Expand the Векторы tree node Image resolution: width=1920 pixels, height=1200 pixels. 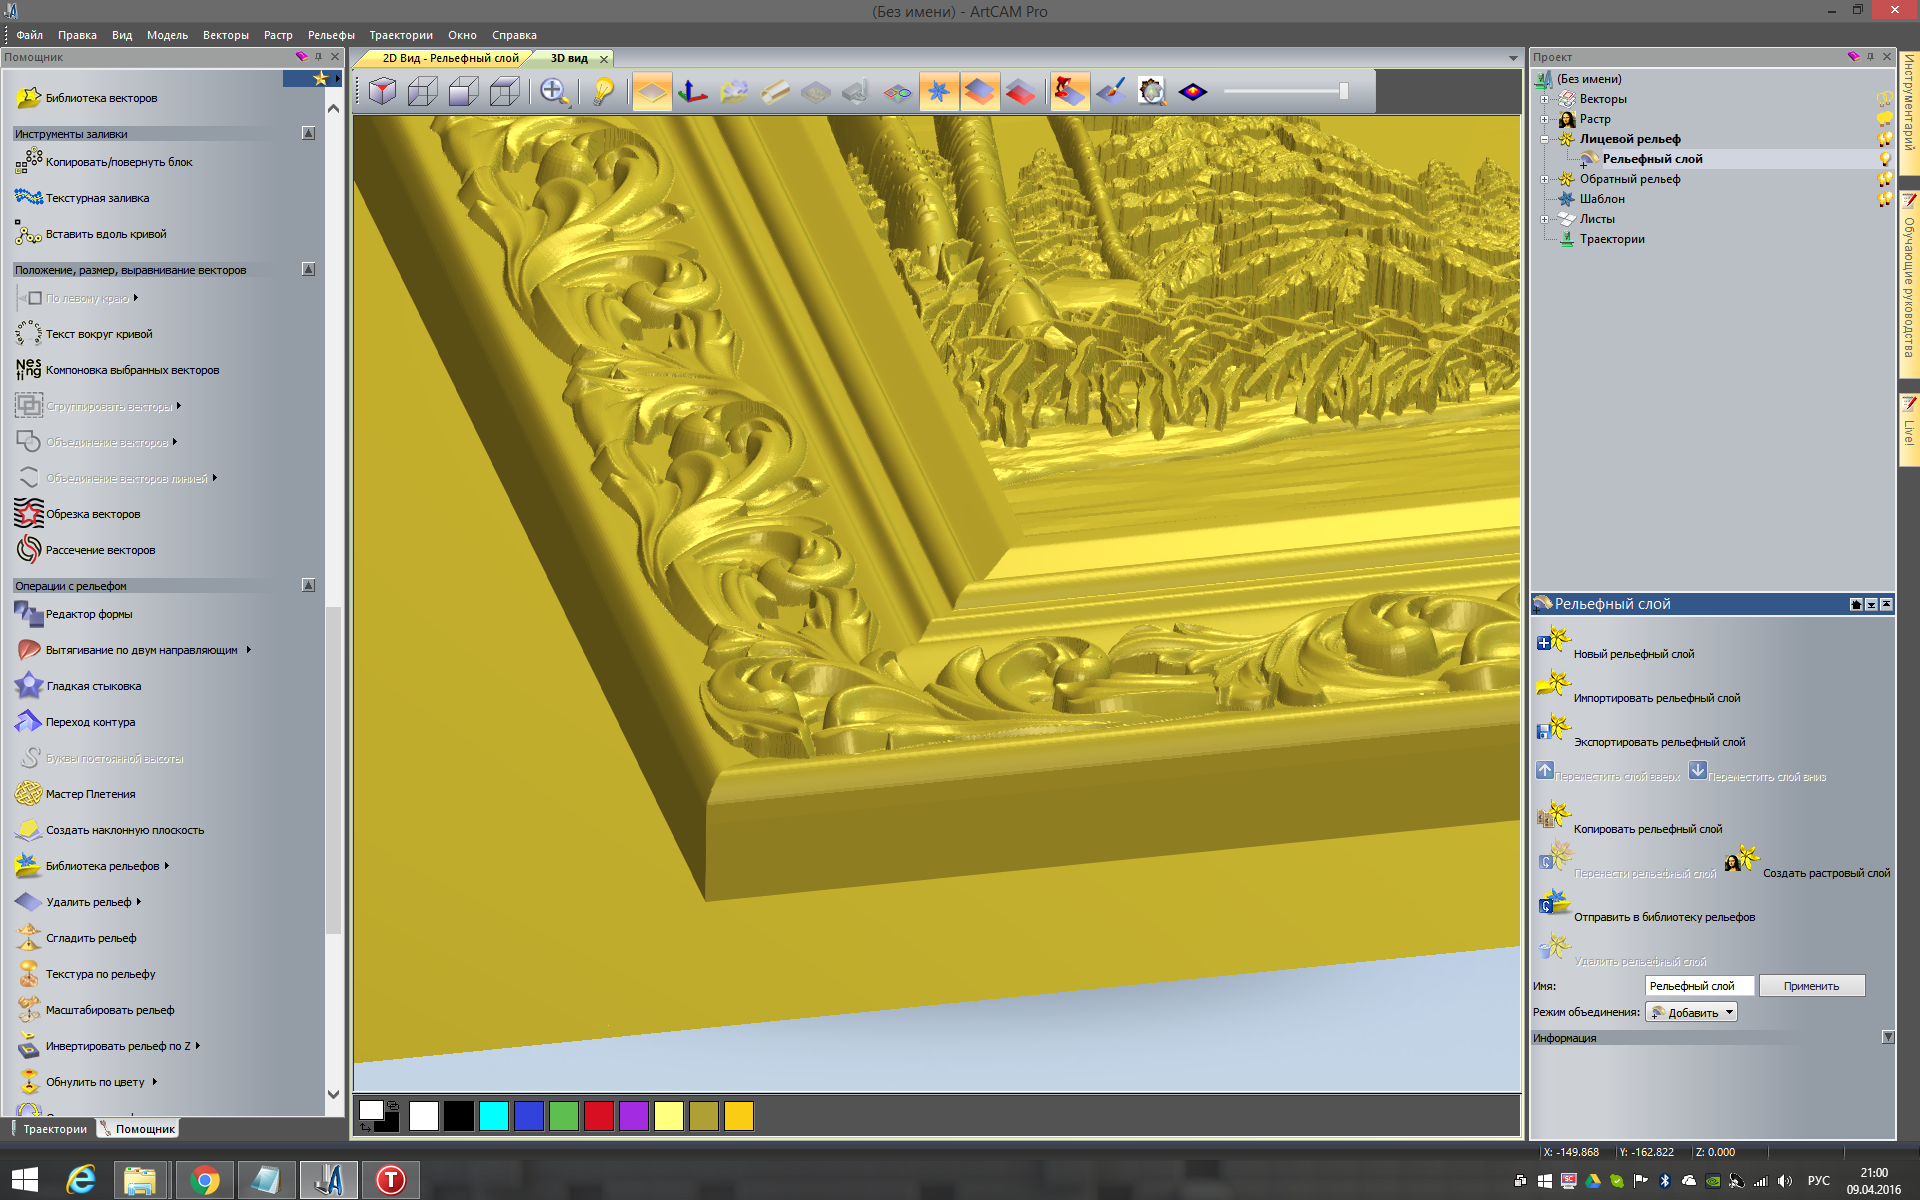tap(1544, 99)
